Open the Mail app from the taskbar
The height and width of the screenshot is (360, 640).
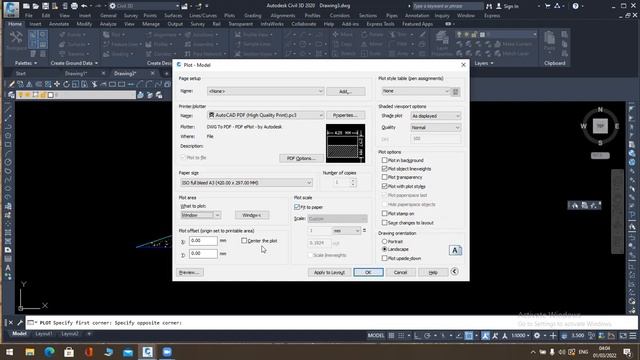128,352
